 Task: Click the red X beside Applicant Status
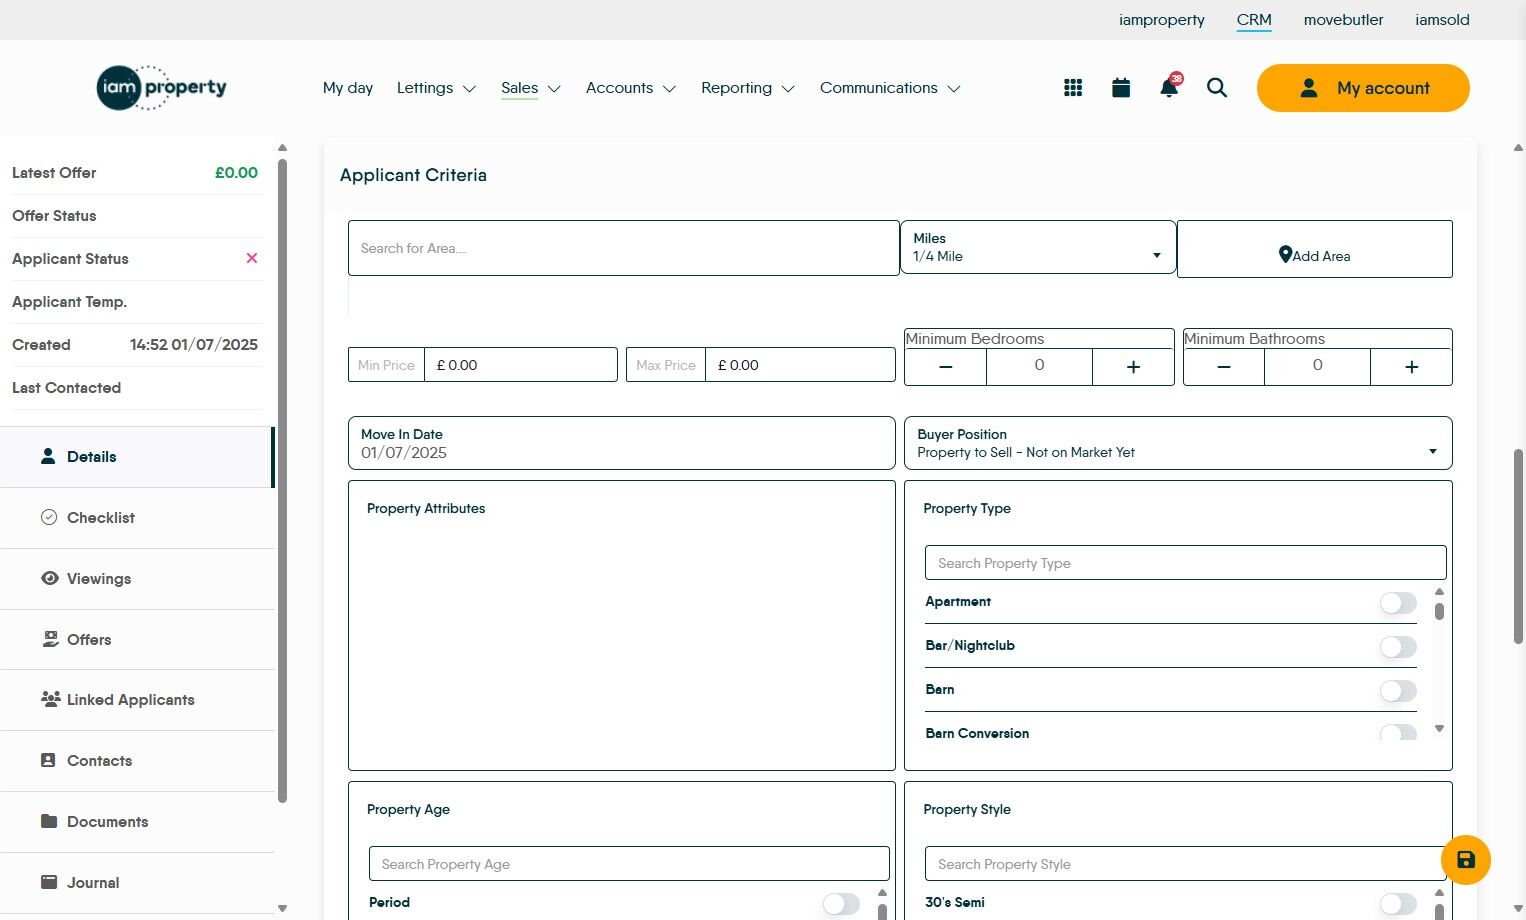[x=252, y=259]
